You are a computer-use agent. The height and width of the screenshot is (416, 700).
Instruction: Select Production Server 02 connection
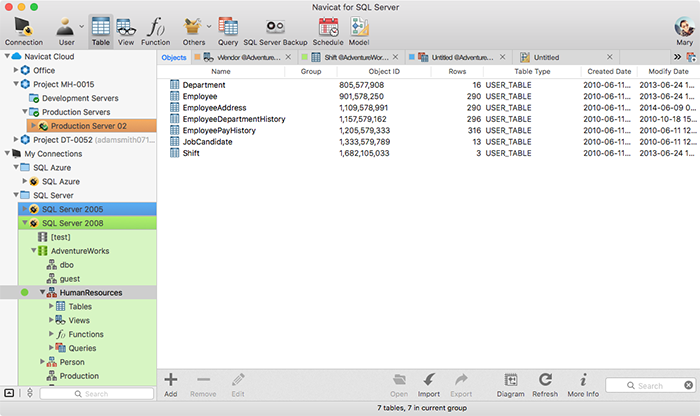92,126
